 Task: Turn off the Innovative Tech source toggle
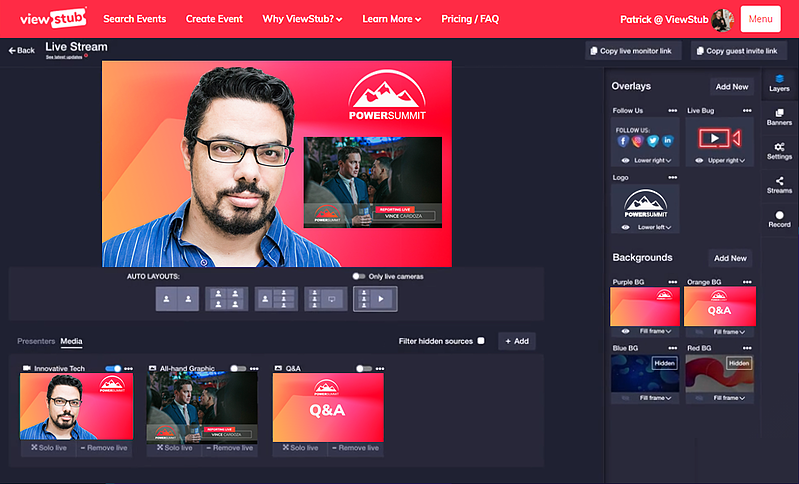click(113, 368)
